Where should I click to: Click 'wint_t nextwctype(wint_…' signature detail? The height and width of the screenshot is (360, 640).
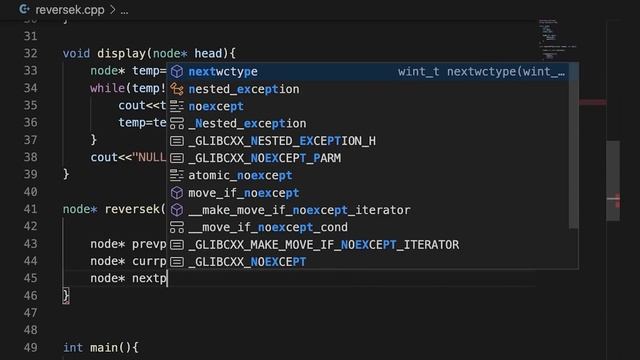click(x=482, y=71)
